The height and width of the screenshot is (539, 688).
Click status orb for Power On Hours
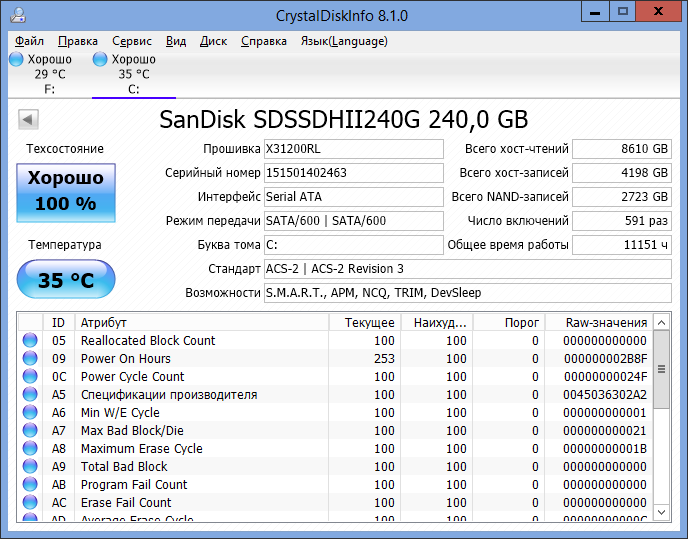tap(30, 359)
